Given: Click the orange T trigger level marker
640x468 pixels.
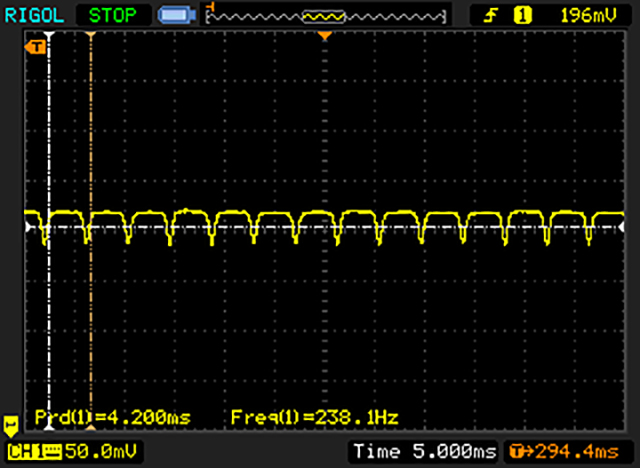Looking at the screenshot, I should [35, 47].
